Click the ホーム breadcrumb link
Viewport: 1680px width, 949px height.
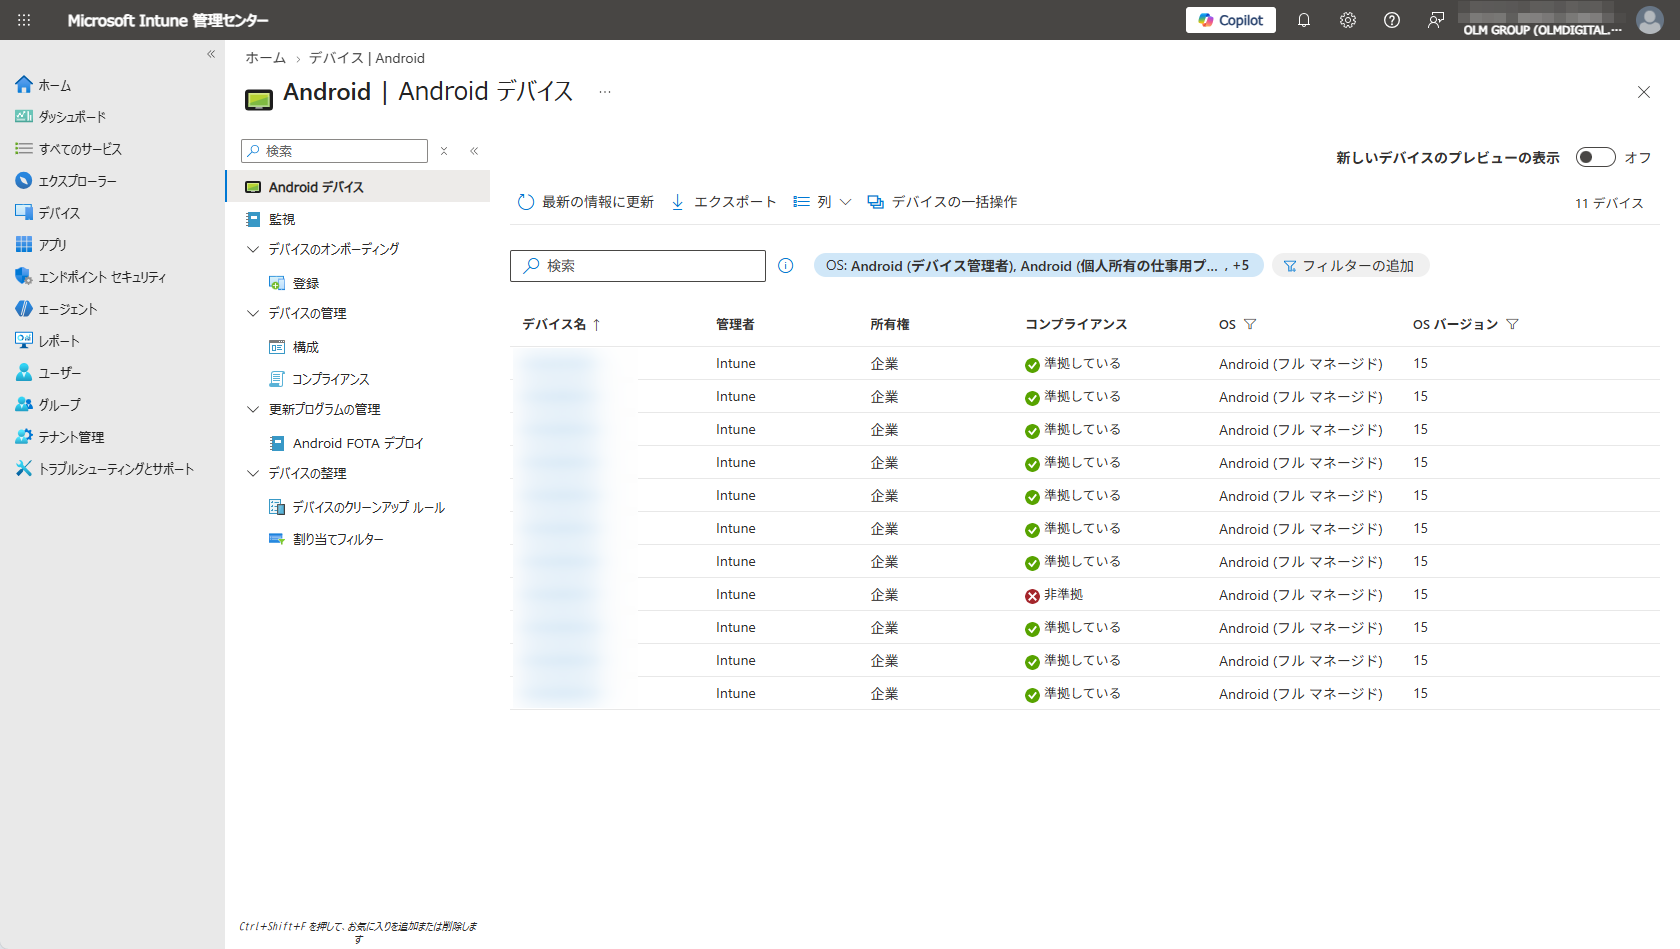coord(266,58)
